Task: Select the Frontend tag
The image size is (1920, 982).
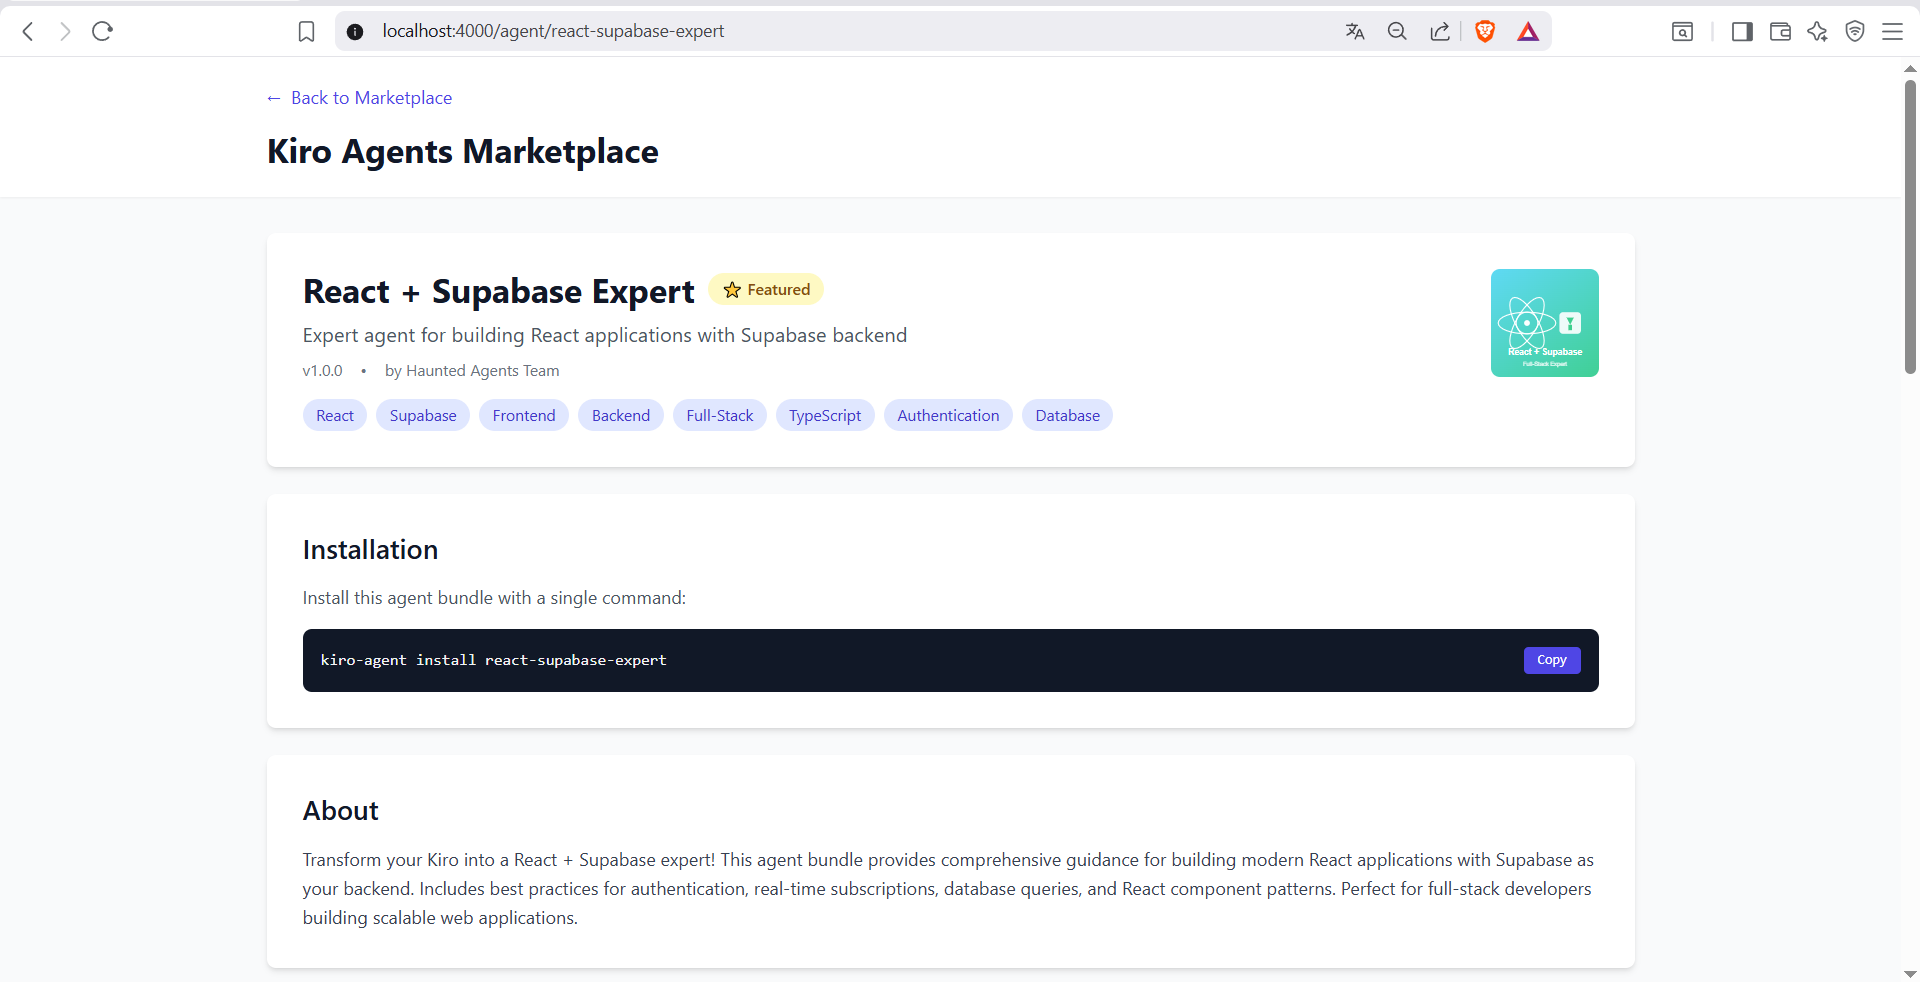Action: click(x=524, y=416)
